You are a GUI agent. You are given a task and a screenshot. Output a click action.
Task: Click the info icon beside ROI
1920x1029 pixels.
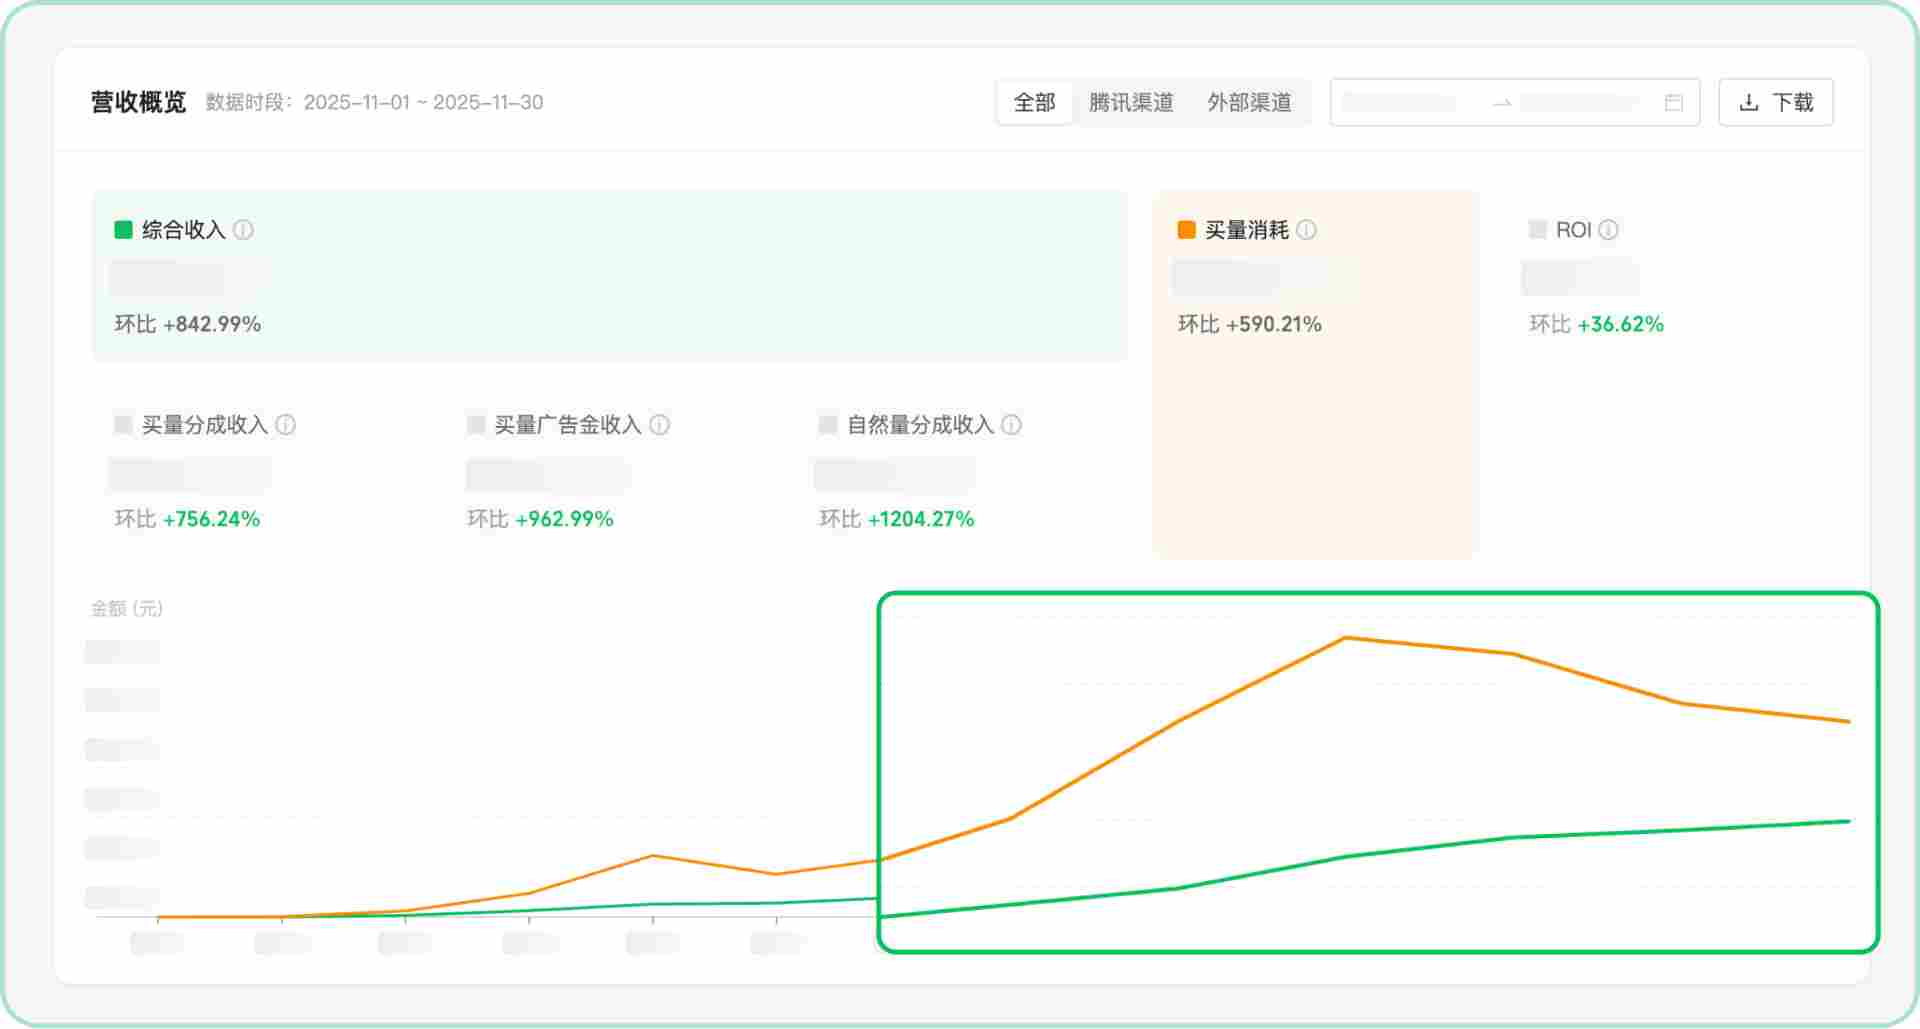click(x=1609, y=229)
